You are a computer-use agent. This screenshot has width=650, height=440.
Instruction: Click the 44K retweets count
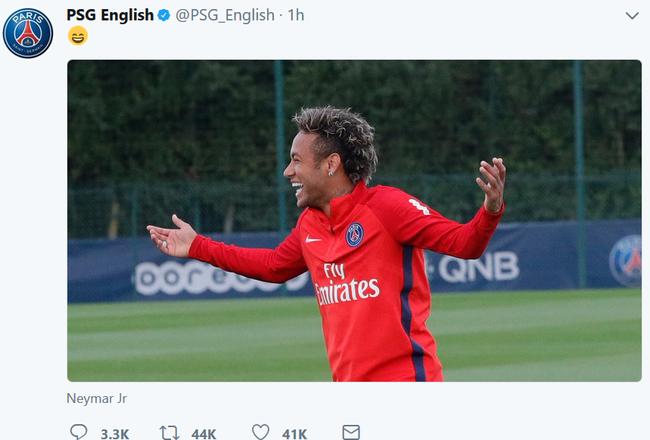[204, 434]
